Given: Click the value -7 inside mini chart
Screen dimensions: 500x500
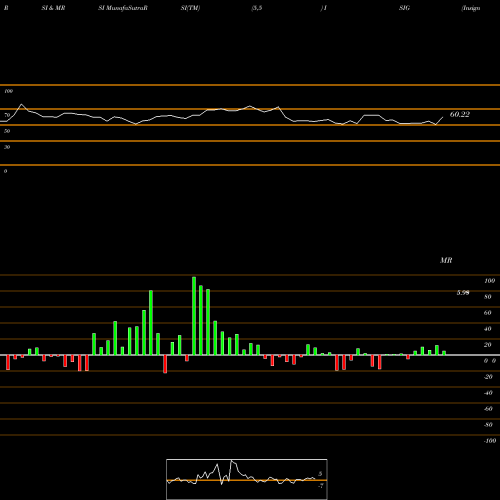Looking at the screenshot, I should [x=321, y=485].
